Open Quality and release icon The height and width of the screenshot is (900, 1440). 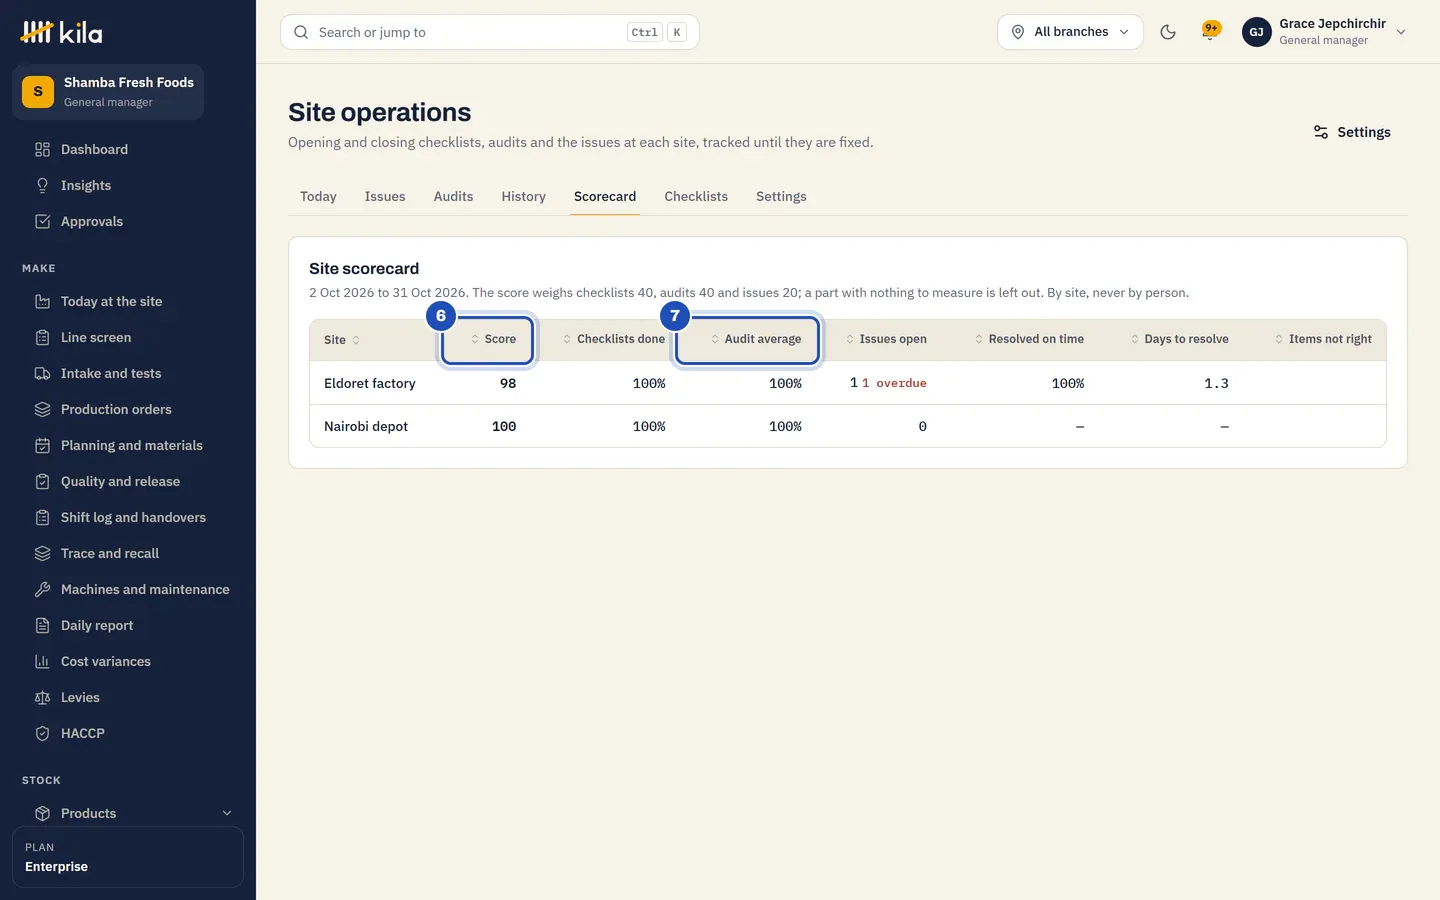click(42, 482)
